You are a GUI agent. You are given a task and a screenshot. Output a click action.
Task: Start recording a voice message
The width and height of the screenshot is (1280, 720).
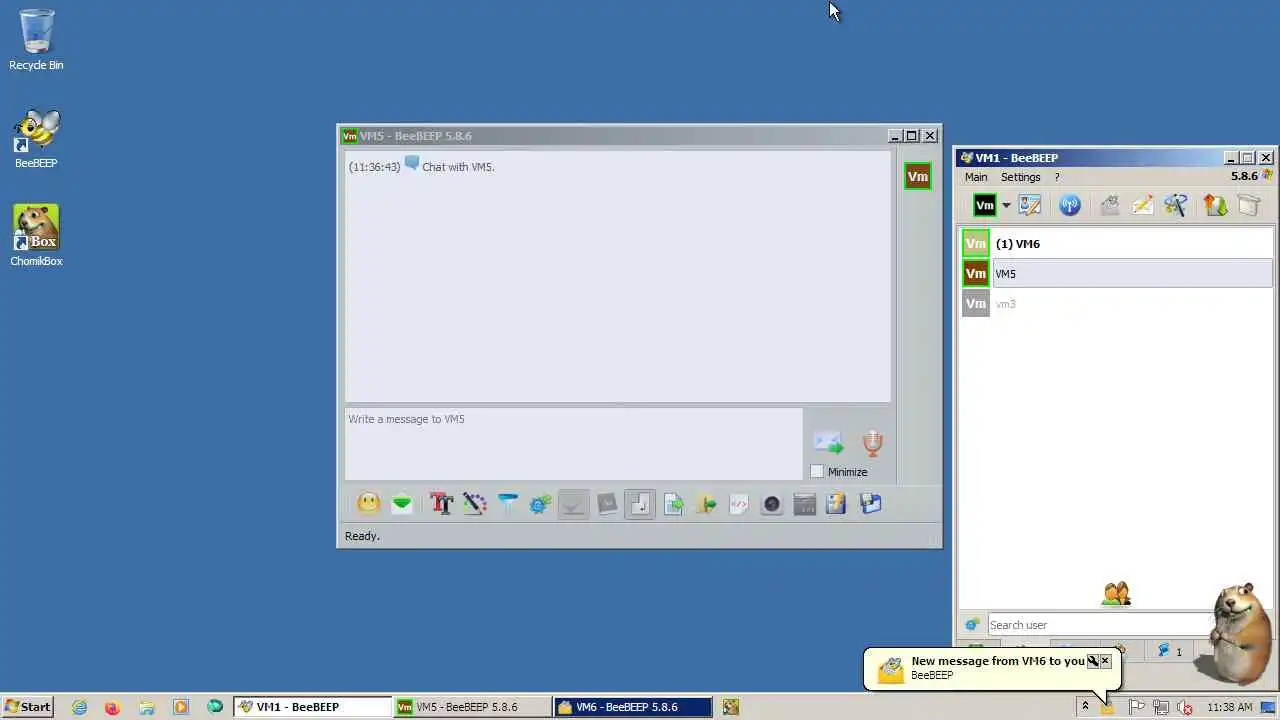[x=872, y=442]
